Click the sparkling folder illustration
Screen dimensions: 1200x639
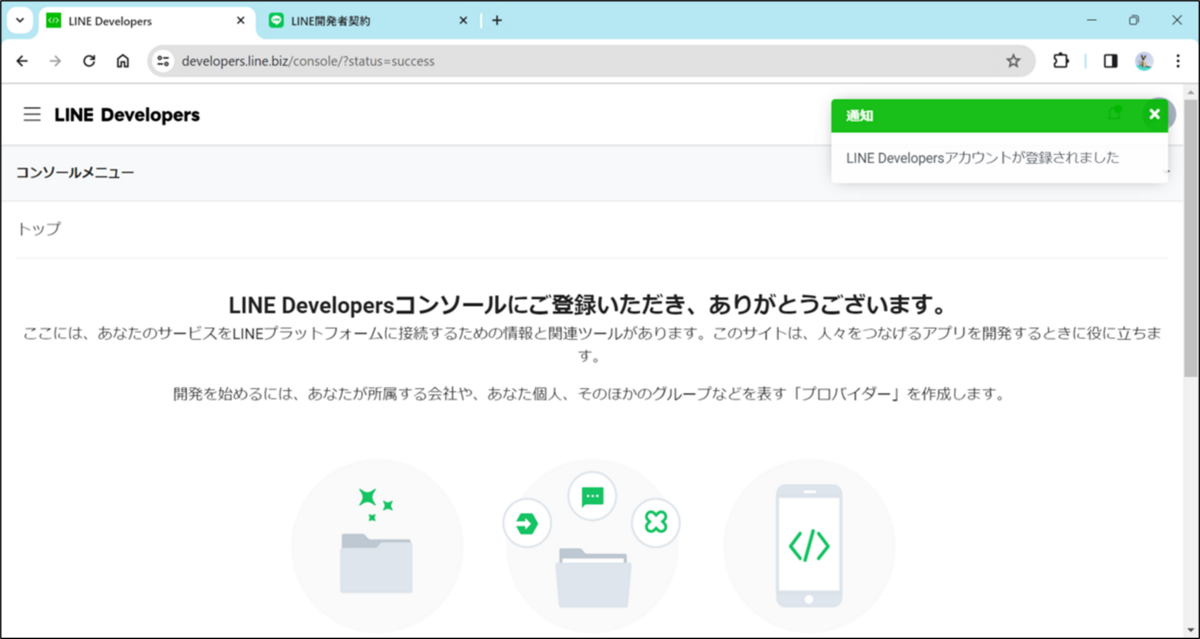point(377,545)
